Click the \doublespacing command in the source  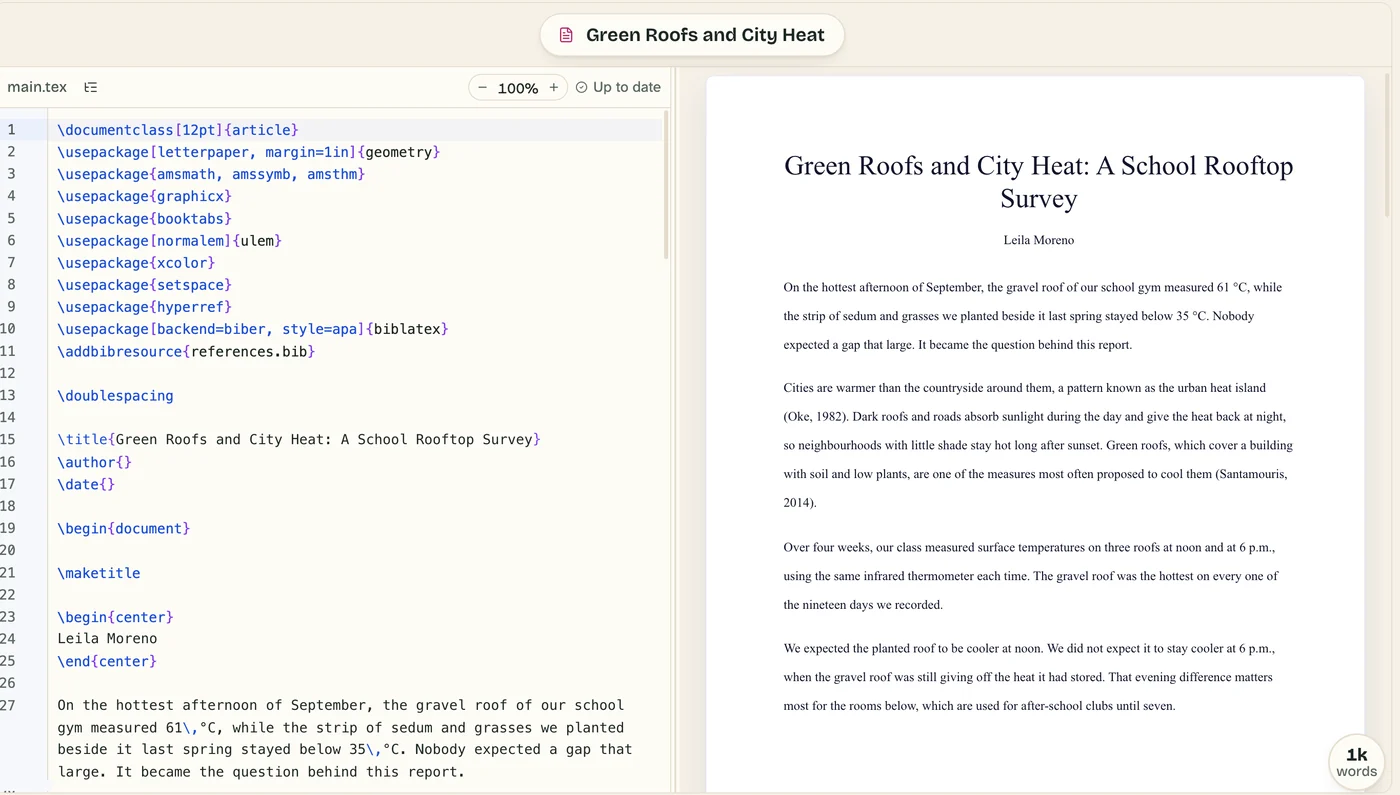click(115, 395)
